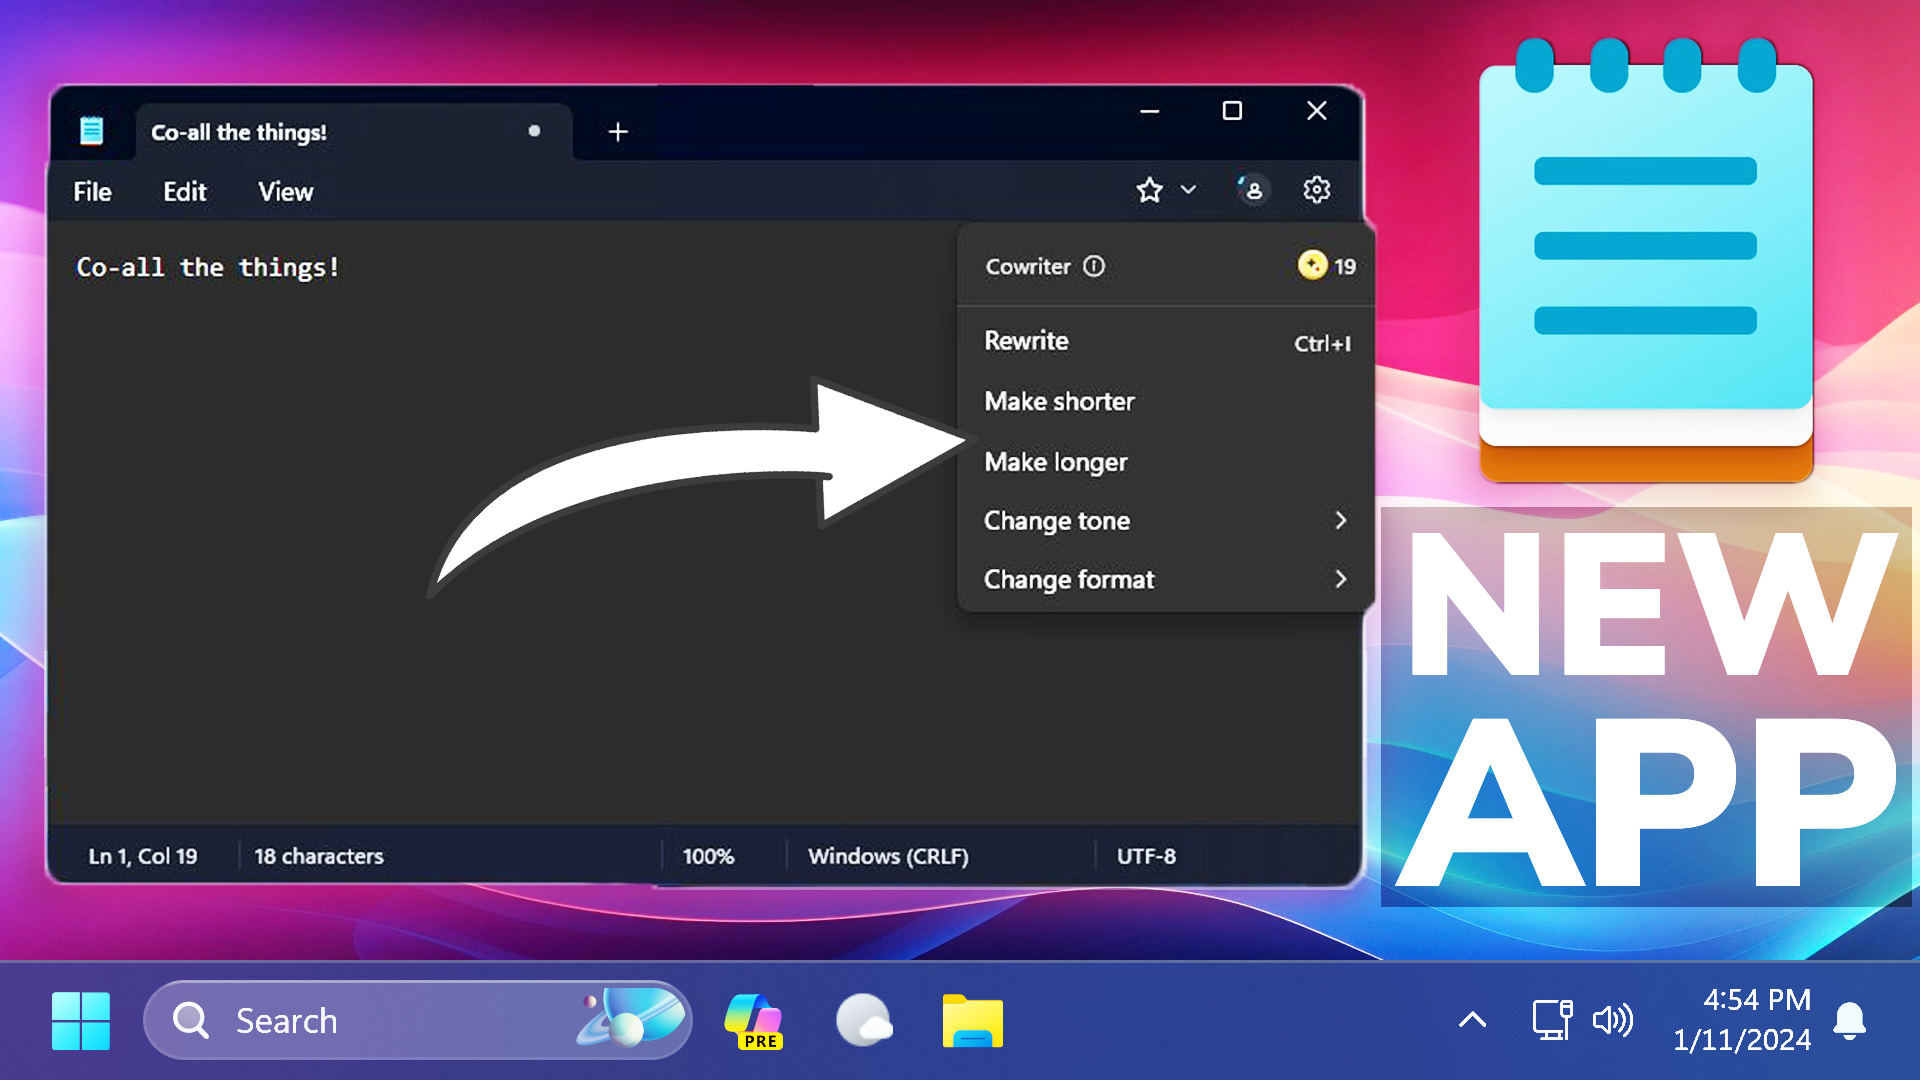This screenshot has height=1080, width=1920.
Task: Expand the Cowriter dropdown chevron
Action: (1188, 190)
